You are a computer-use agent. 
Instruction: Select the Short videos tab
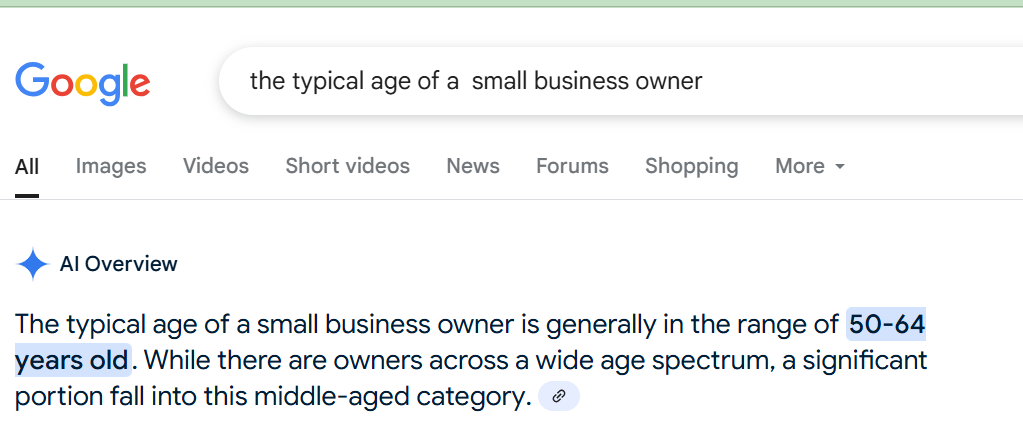(347, 166)
